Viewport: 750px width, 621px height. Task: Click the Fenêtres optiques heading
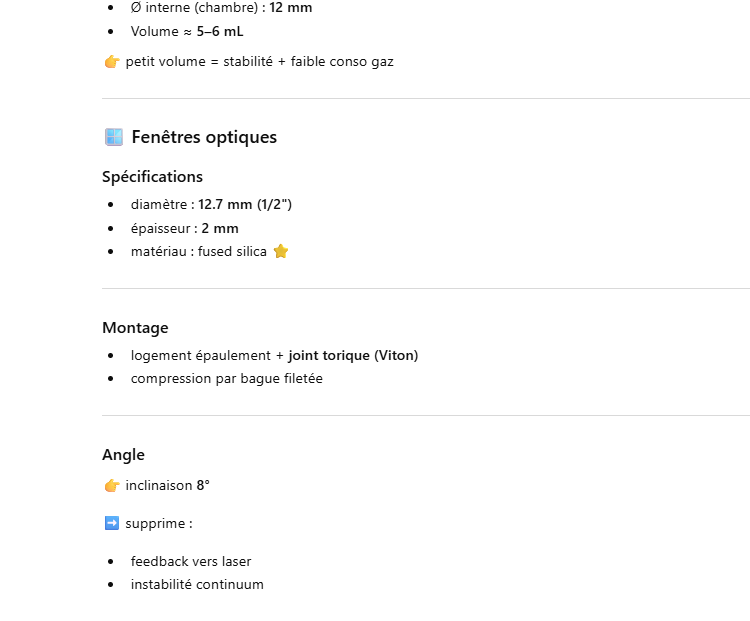(204, 137)
